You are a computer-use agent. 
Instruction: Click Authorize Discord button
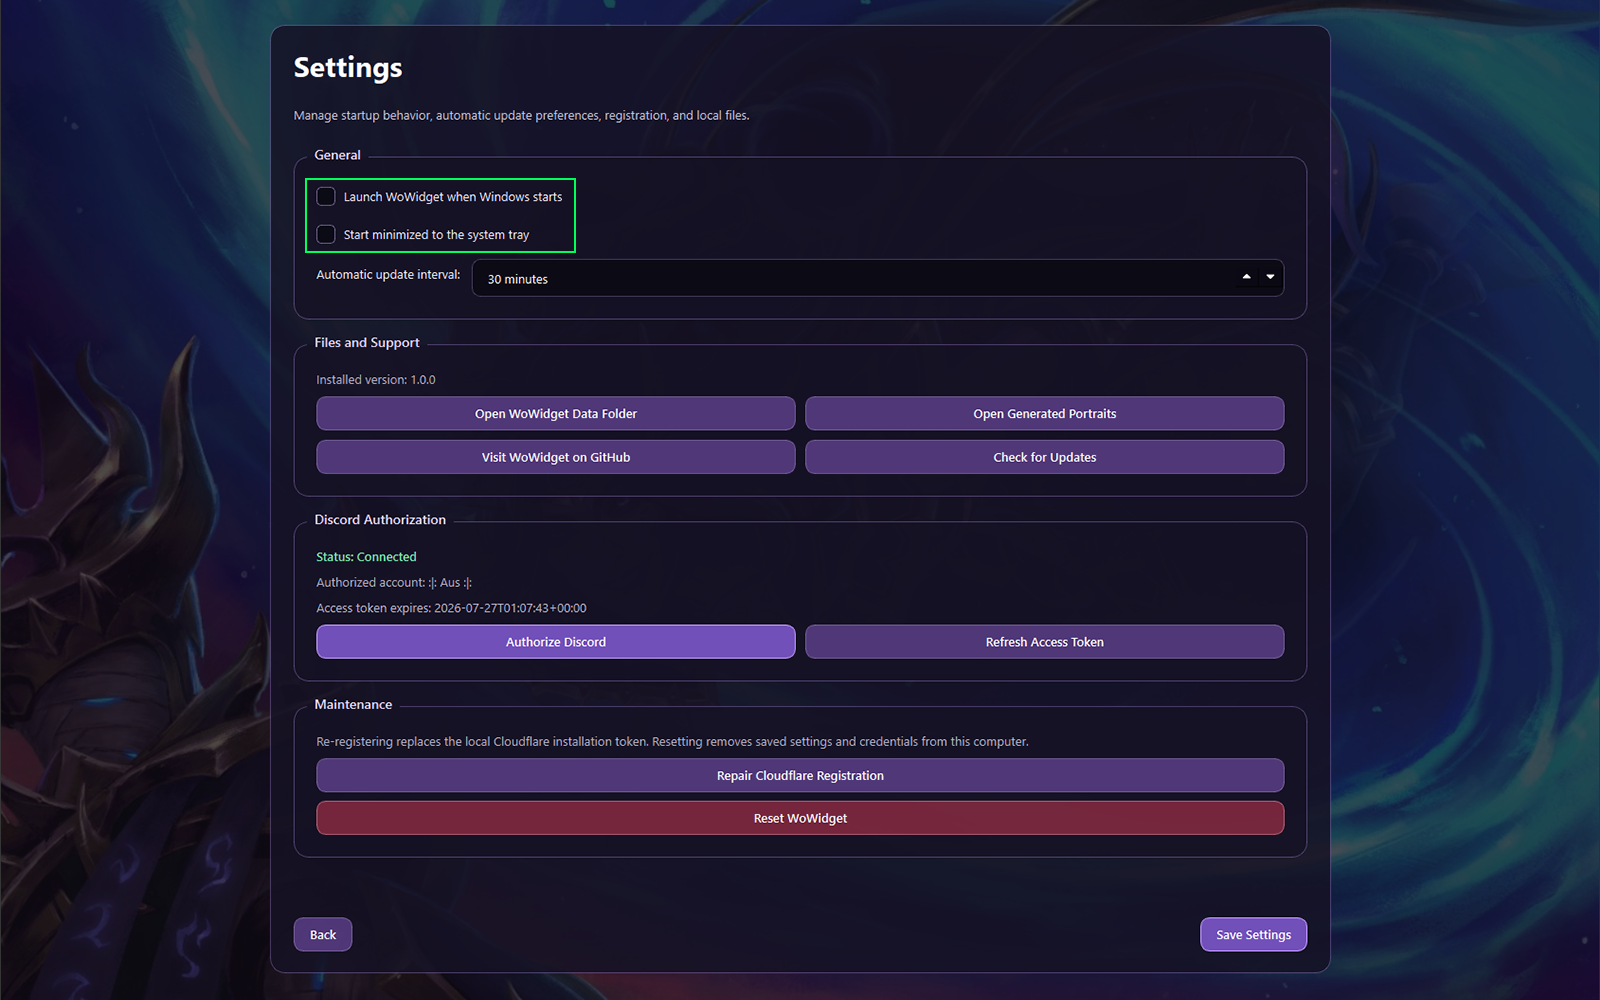click(556, 642)
